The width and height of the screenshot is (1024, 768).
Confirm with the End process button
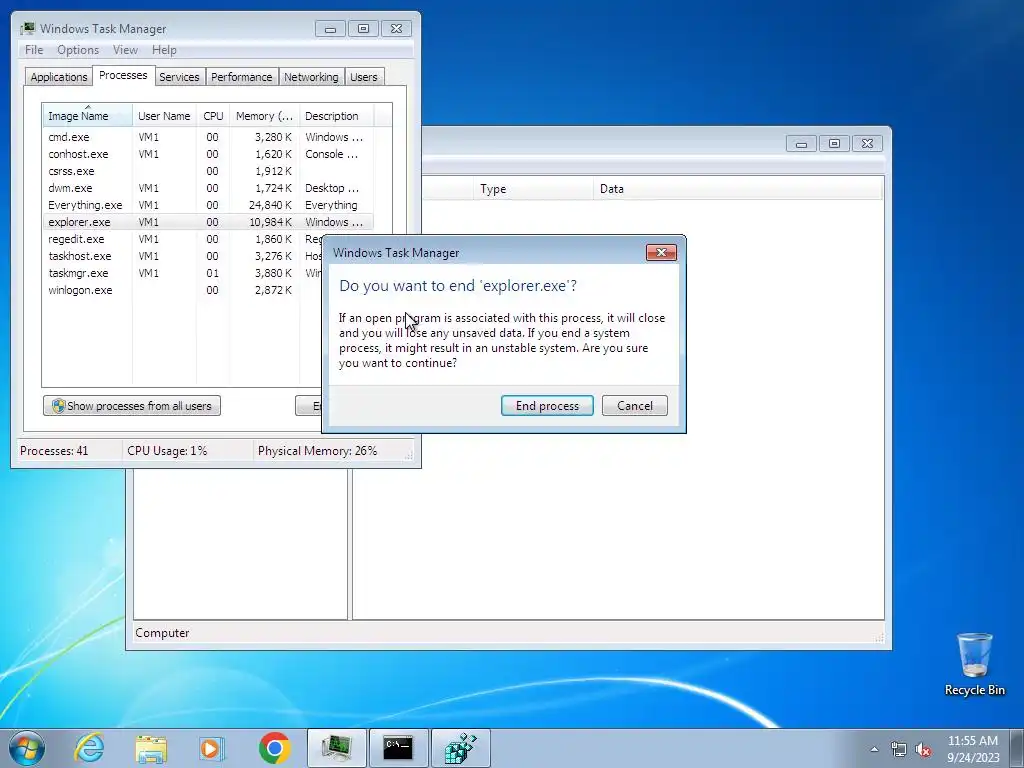tap(547, 406)
